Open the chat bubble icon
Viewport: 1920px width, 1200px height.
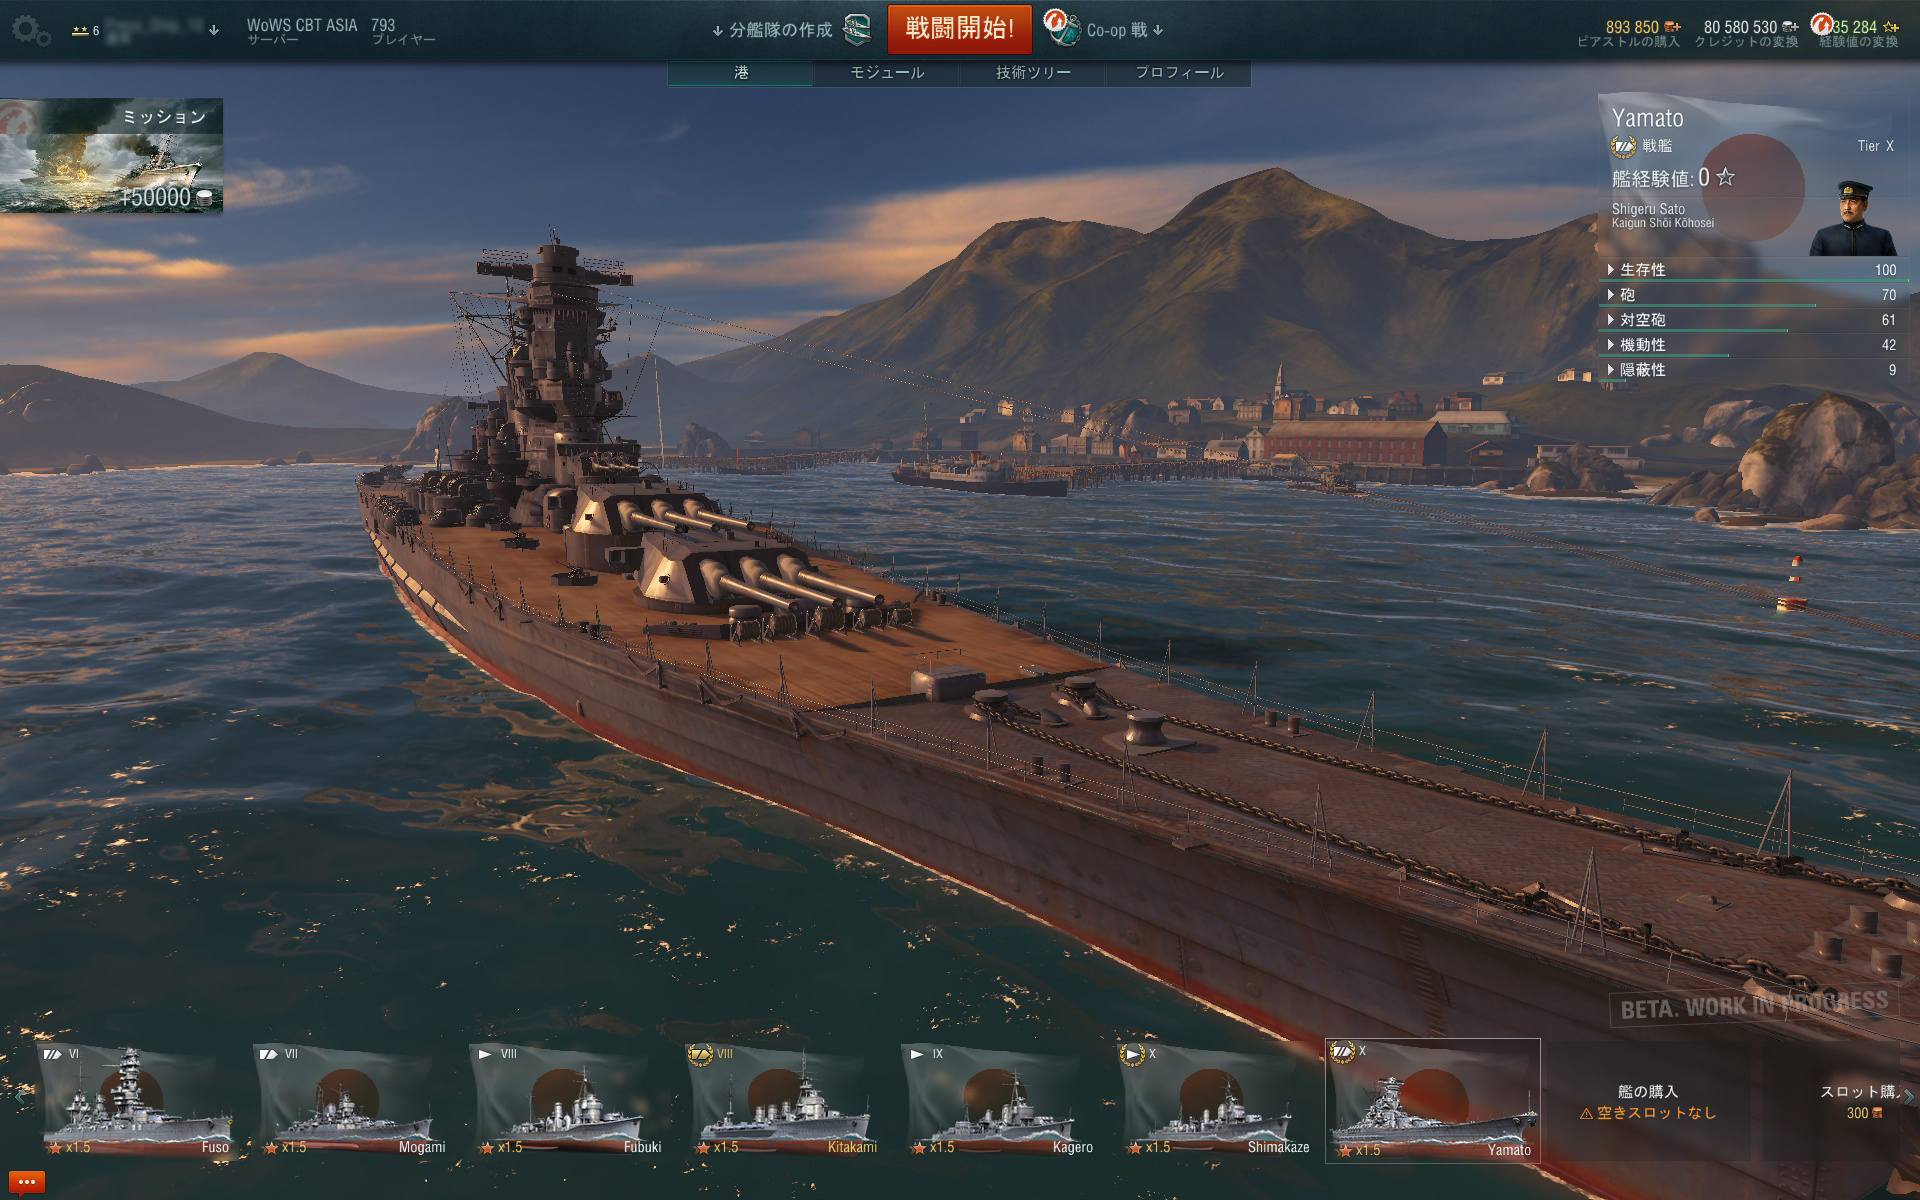27,1182
